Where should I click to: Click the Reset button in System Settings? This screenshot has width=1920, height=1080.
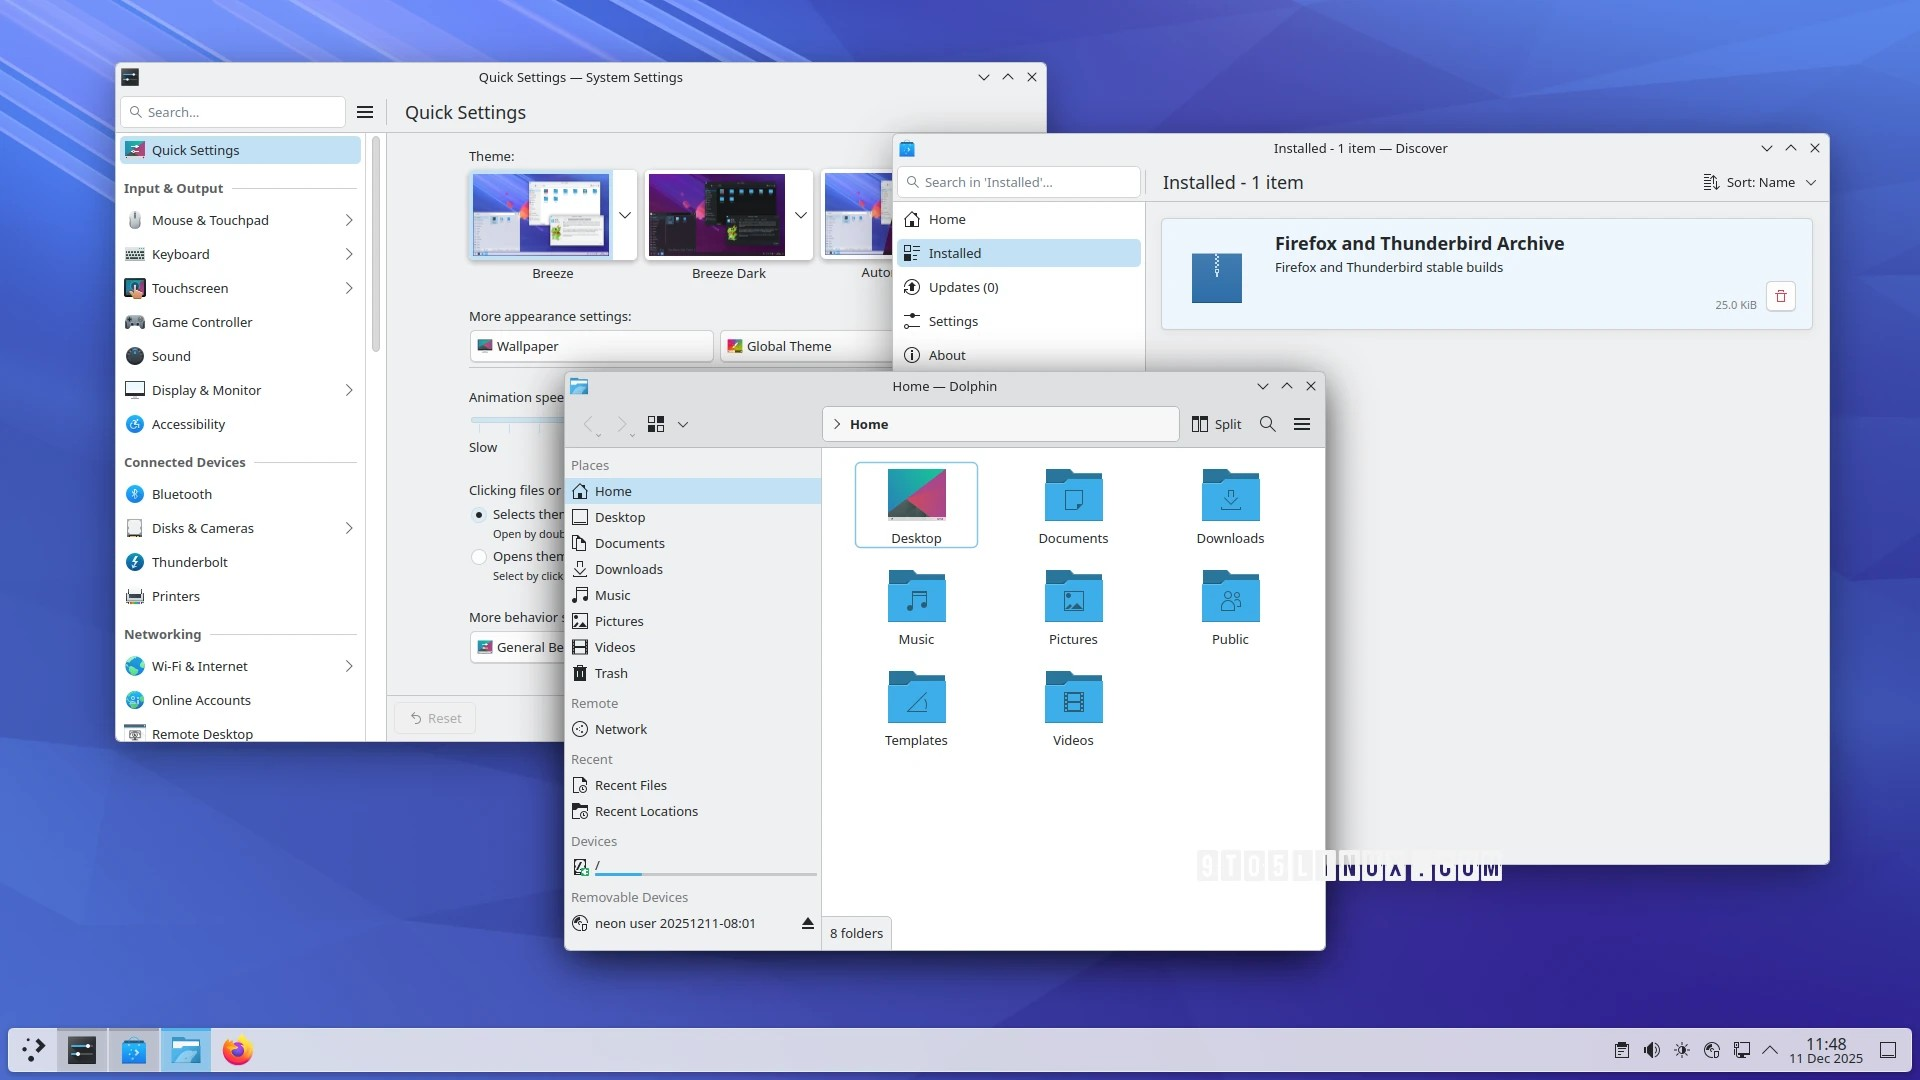click(x=435, y=717)
